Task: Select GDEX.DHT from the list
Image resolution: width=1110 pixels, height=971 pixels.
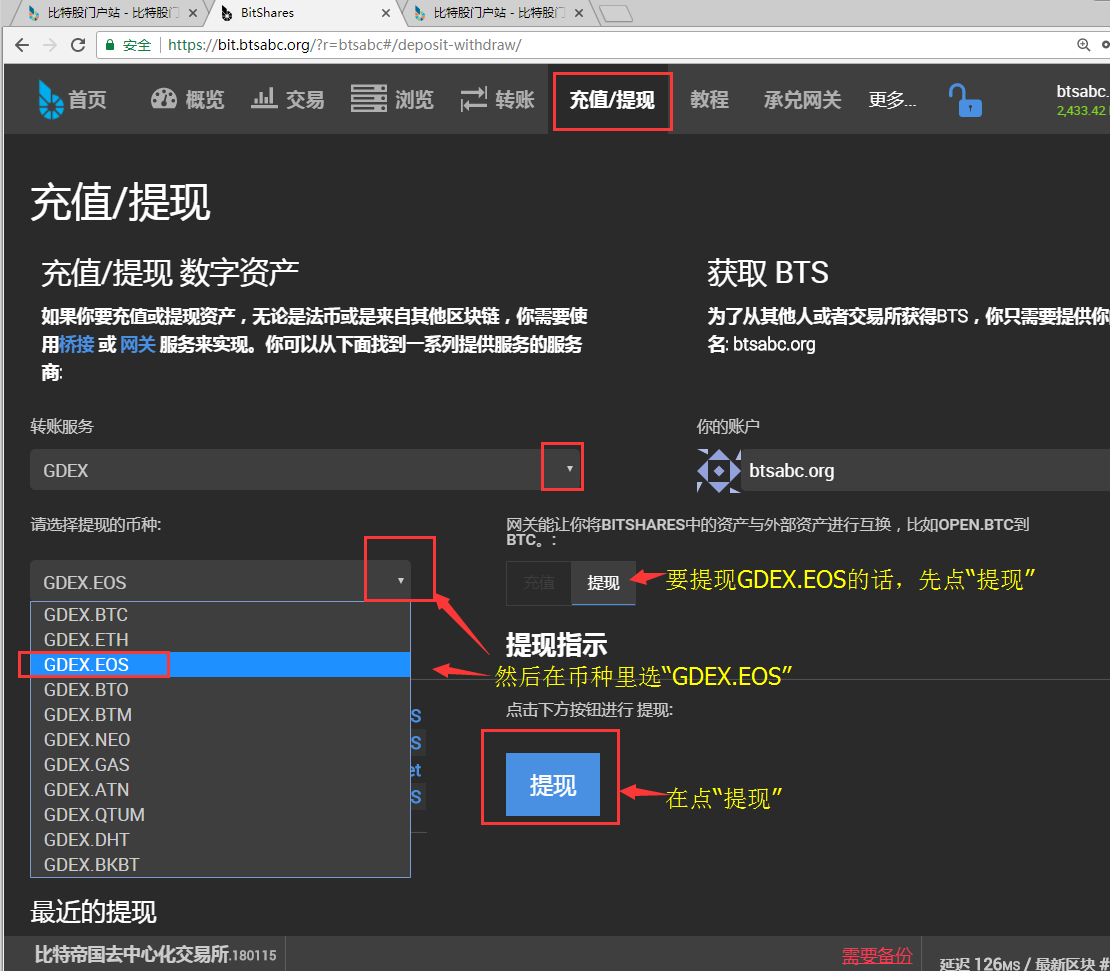Action: pos(220,839)
